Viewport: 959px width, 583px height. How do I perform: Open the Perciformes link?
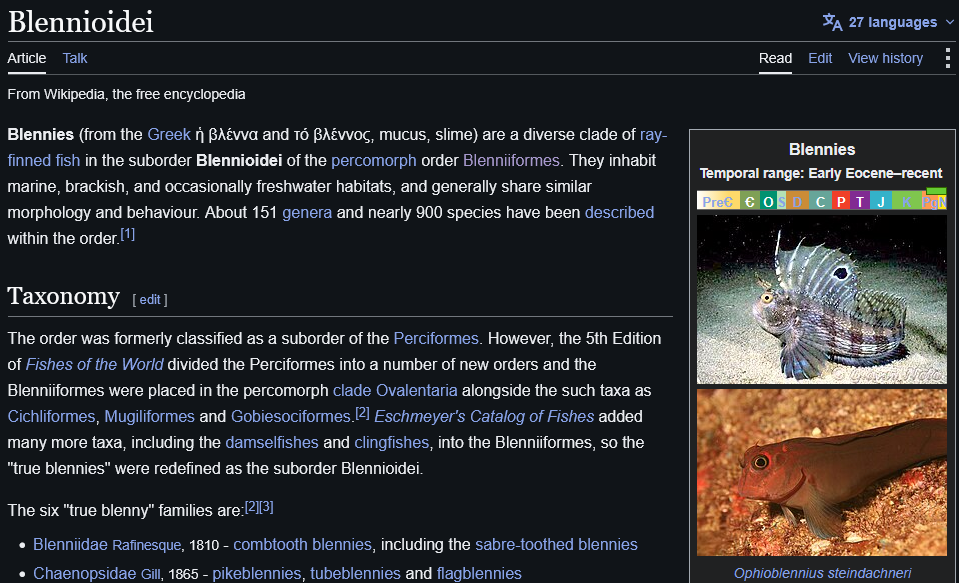pyautogui.click(x=436, y=339)
